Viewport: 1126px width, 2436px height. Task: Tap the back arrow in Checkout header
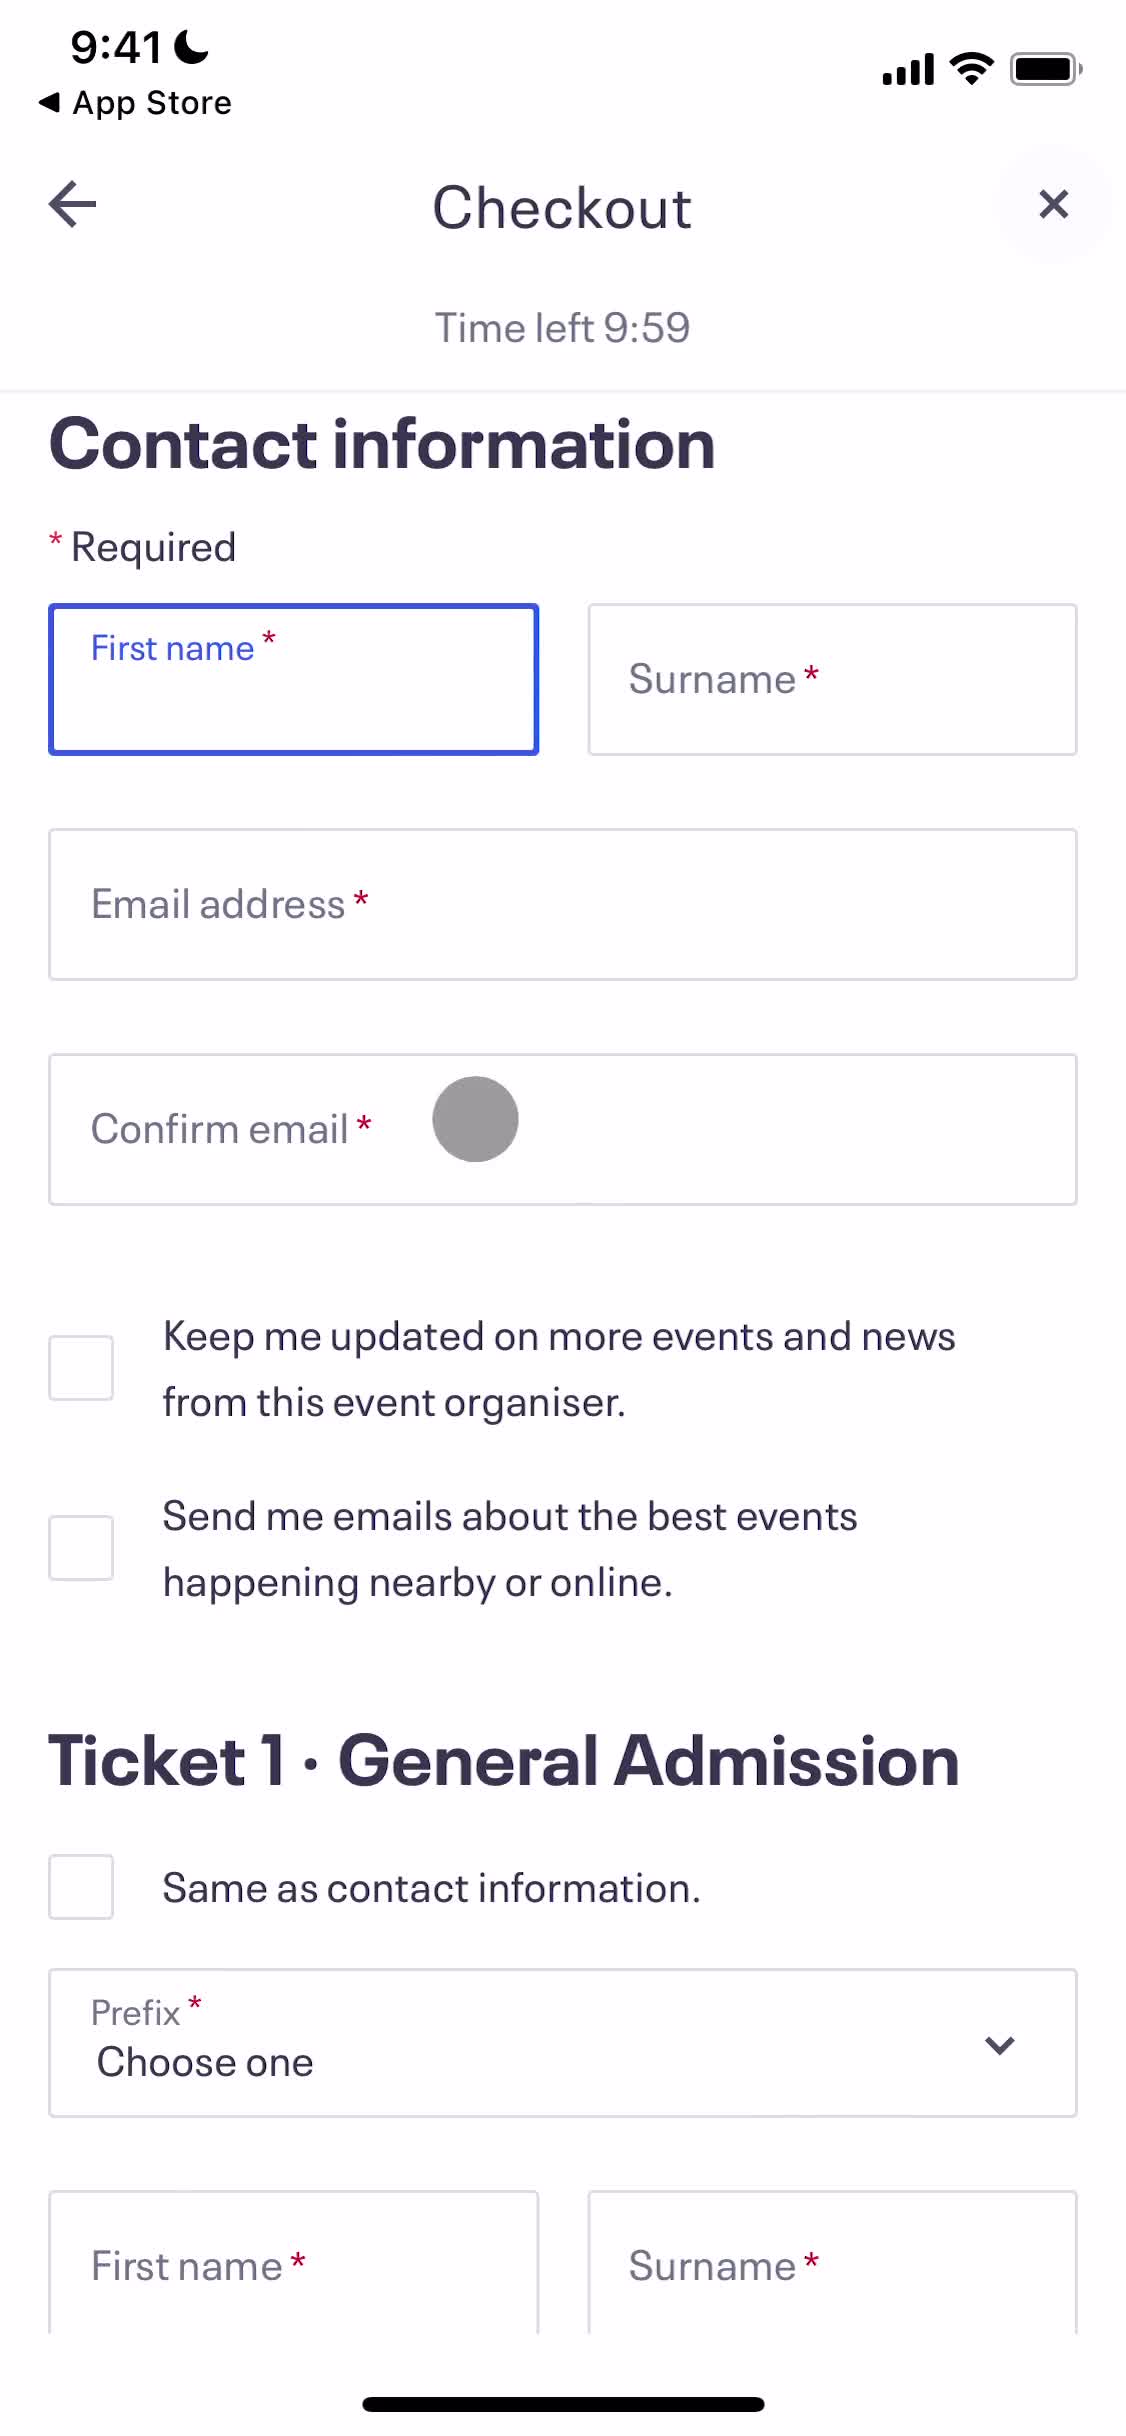pos(73,205)
